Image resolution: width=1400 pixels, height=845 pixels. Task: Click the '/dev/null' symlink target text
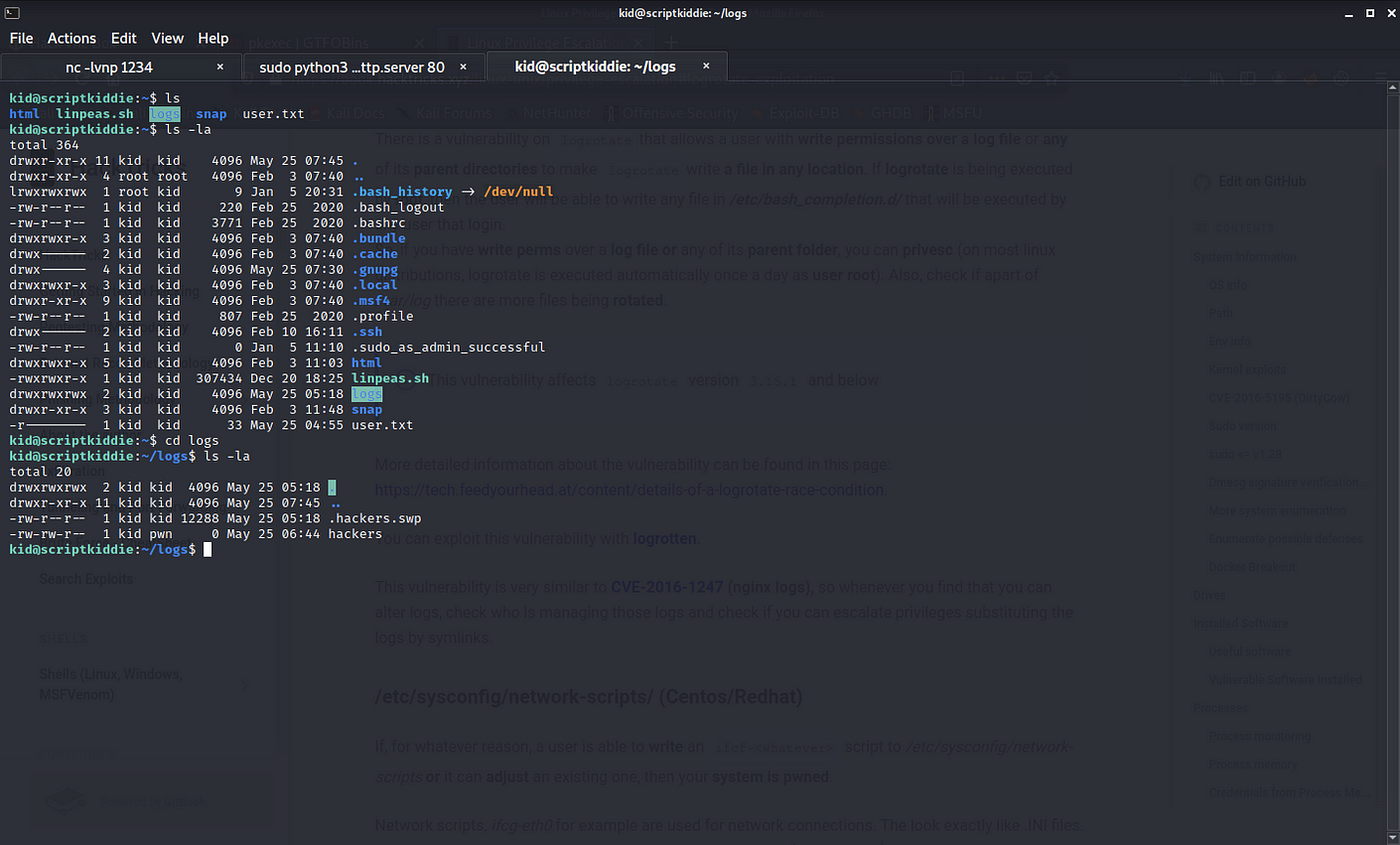click(517, 192)
